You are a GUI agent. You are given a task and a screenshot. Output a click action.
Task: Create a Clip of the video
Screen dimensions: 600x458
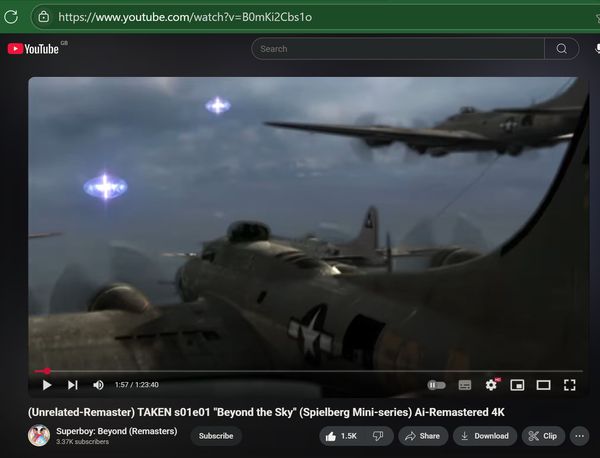click(543, 436)
